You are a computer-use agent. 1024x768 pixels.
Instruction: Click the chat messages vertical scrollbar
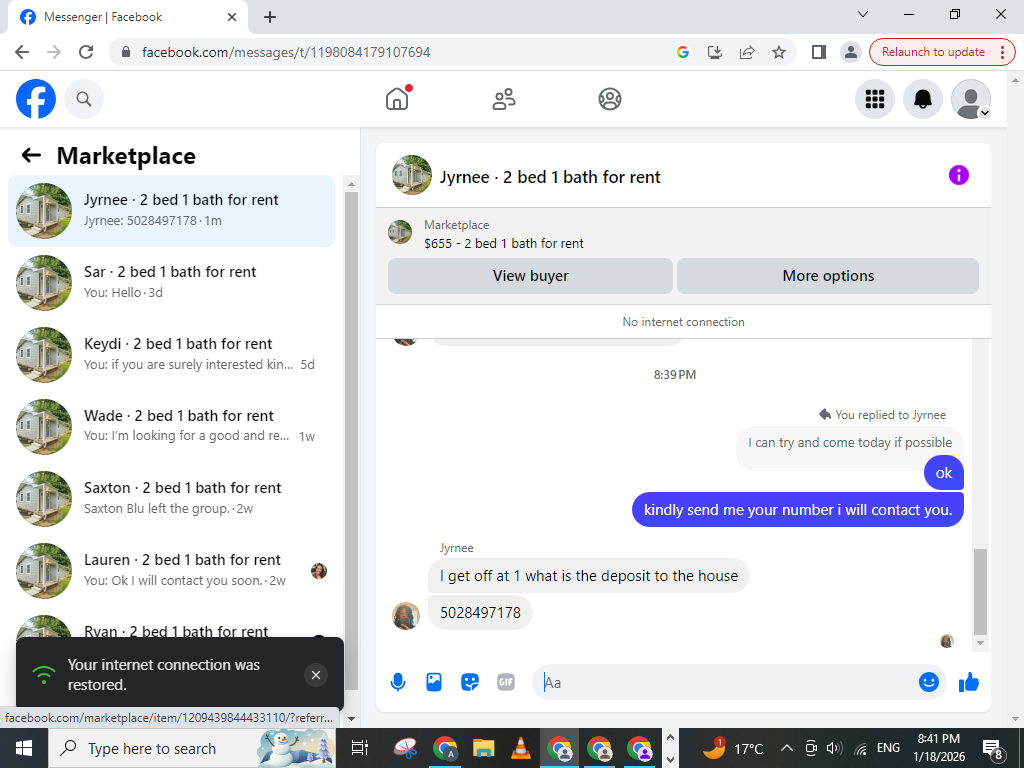point(980,592)
